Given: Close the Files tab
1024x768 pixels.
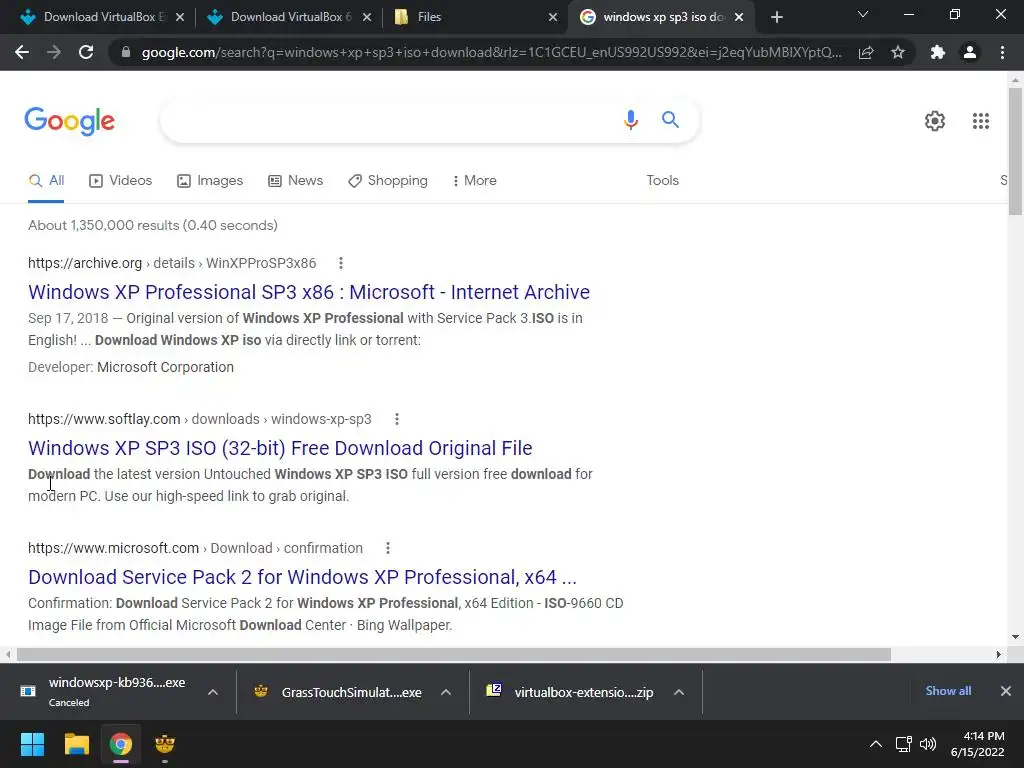Looking at the screenshot, I should click(552, 17).
